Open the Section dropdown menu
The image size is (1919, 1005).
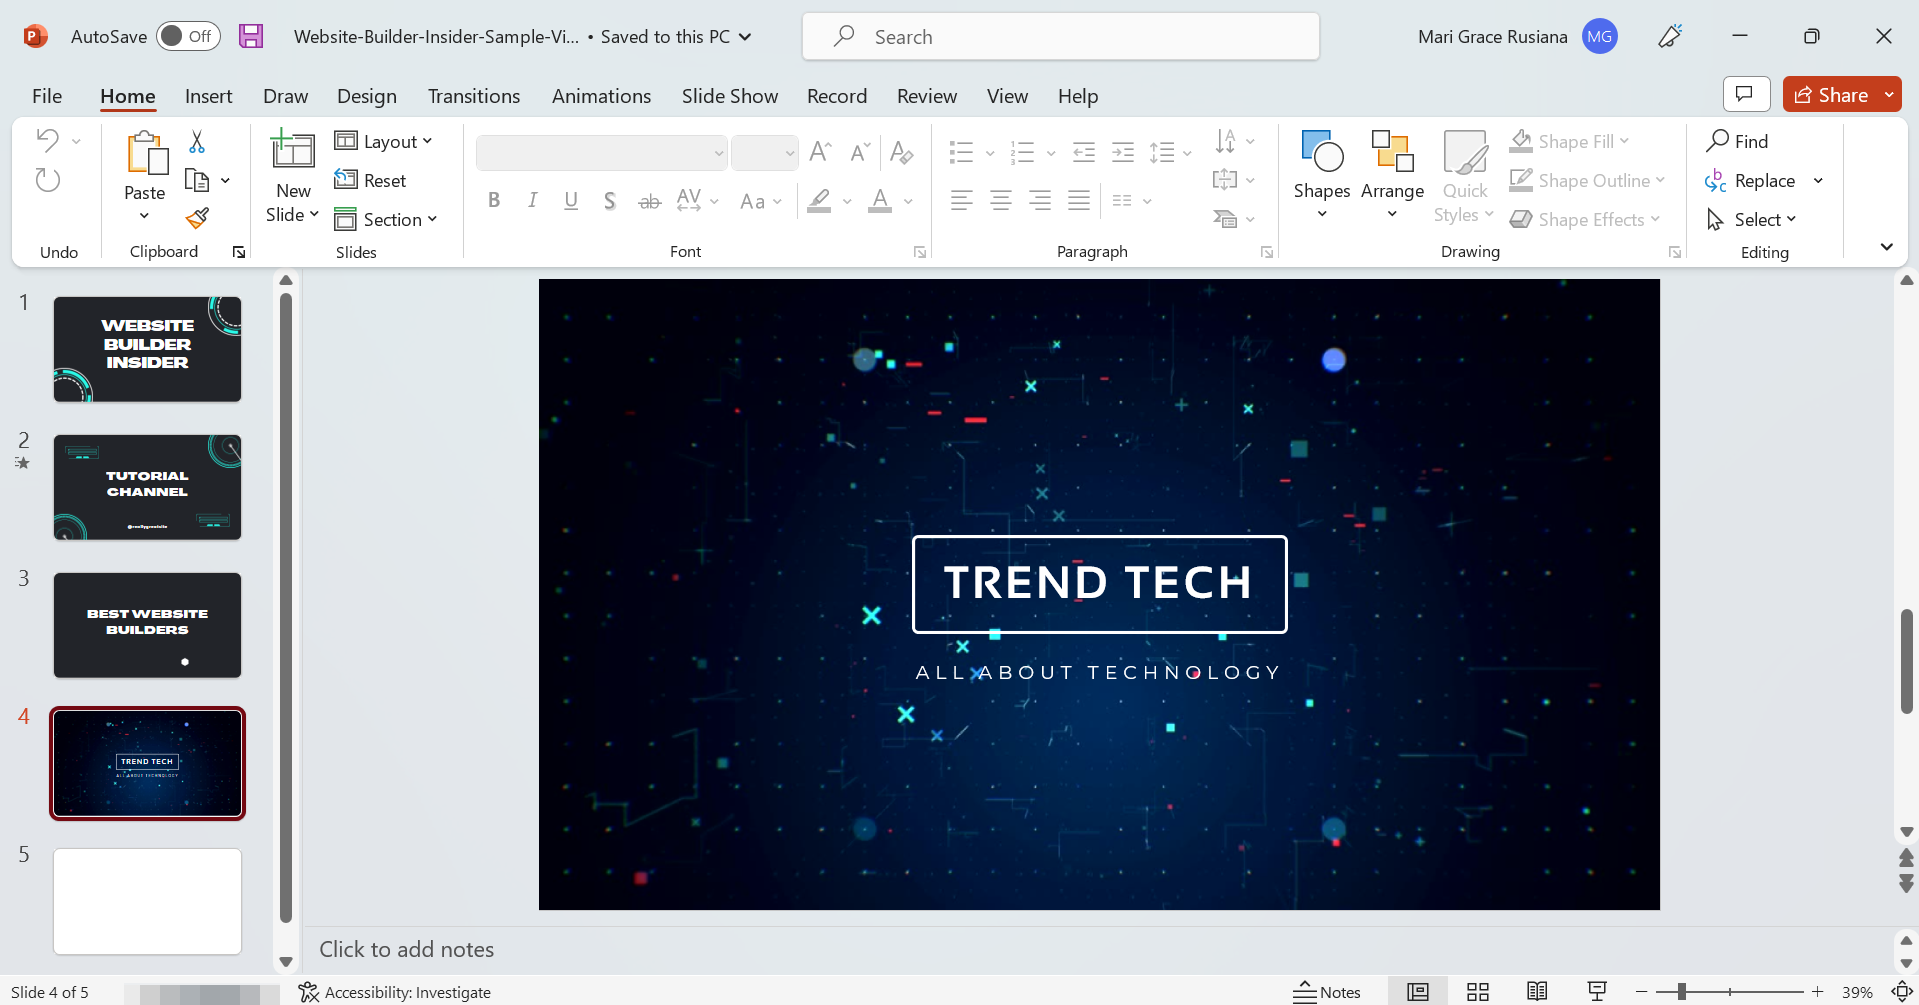[387, 220]
